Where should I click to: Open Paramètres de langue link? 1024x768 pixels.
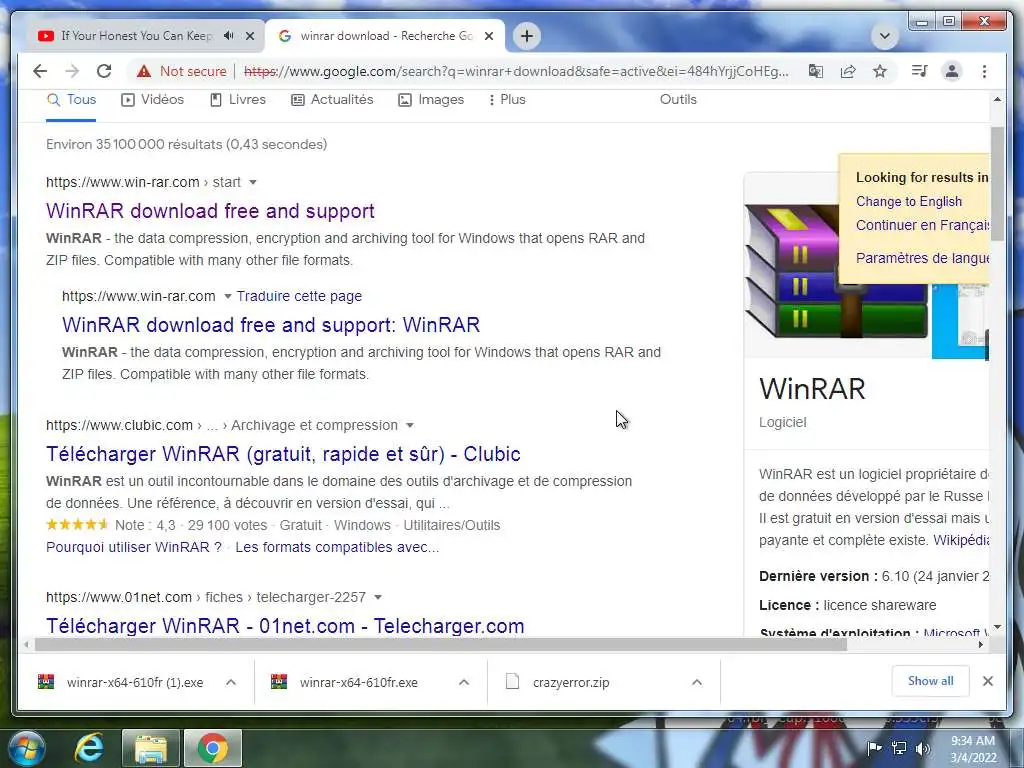[922, 258]
